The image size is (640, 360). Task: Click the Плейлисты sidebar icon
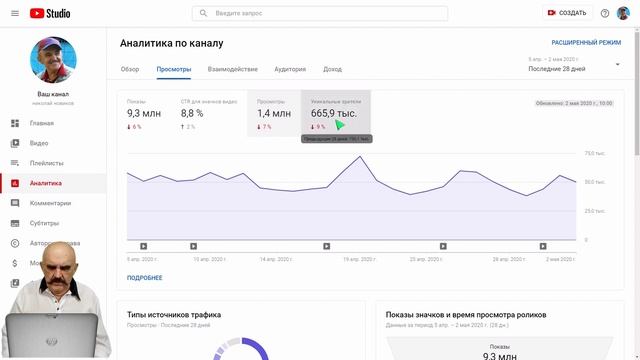tap(15, 163)
